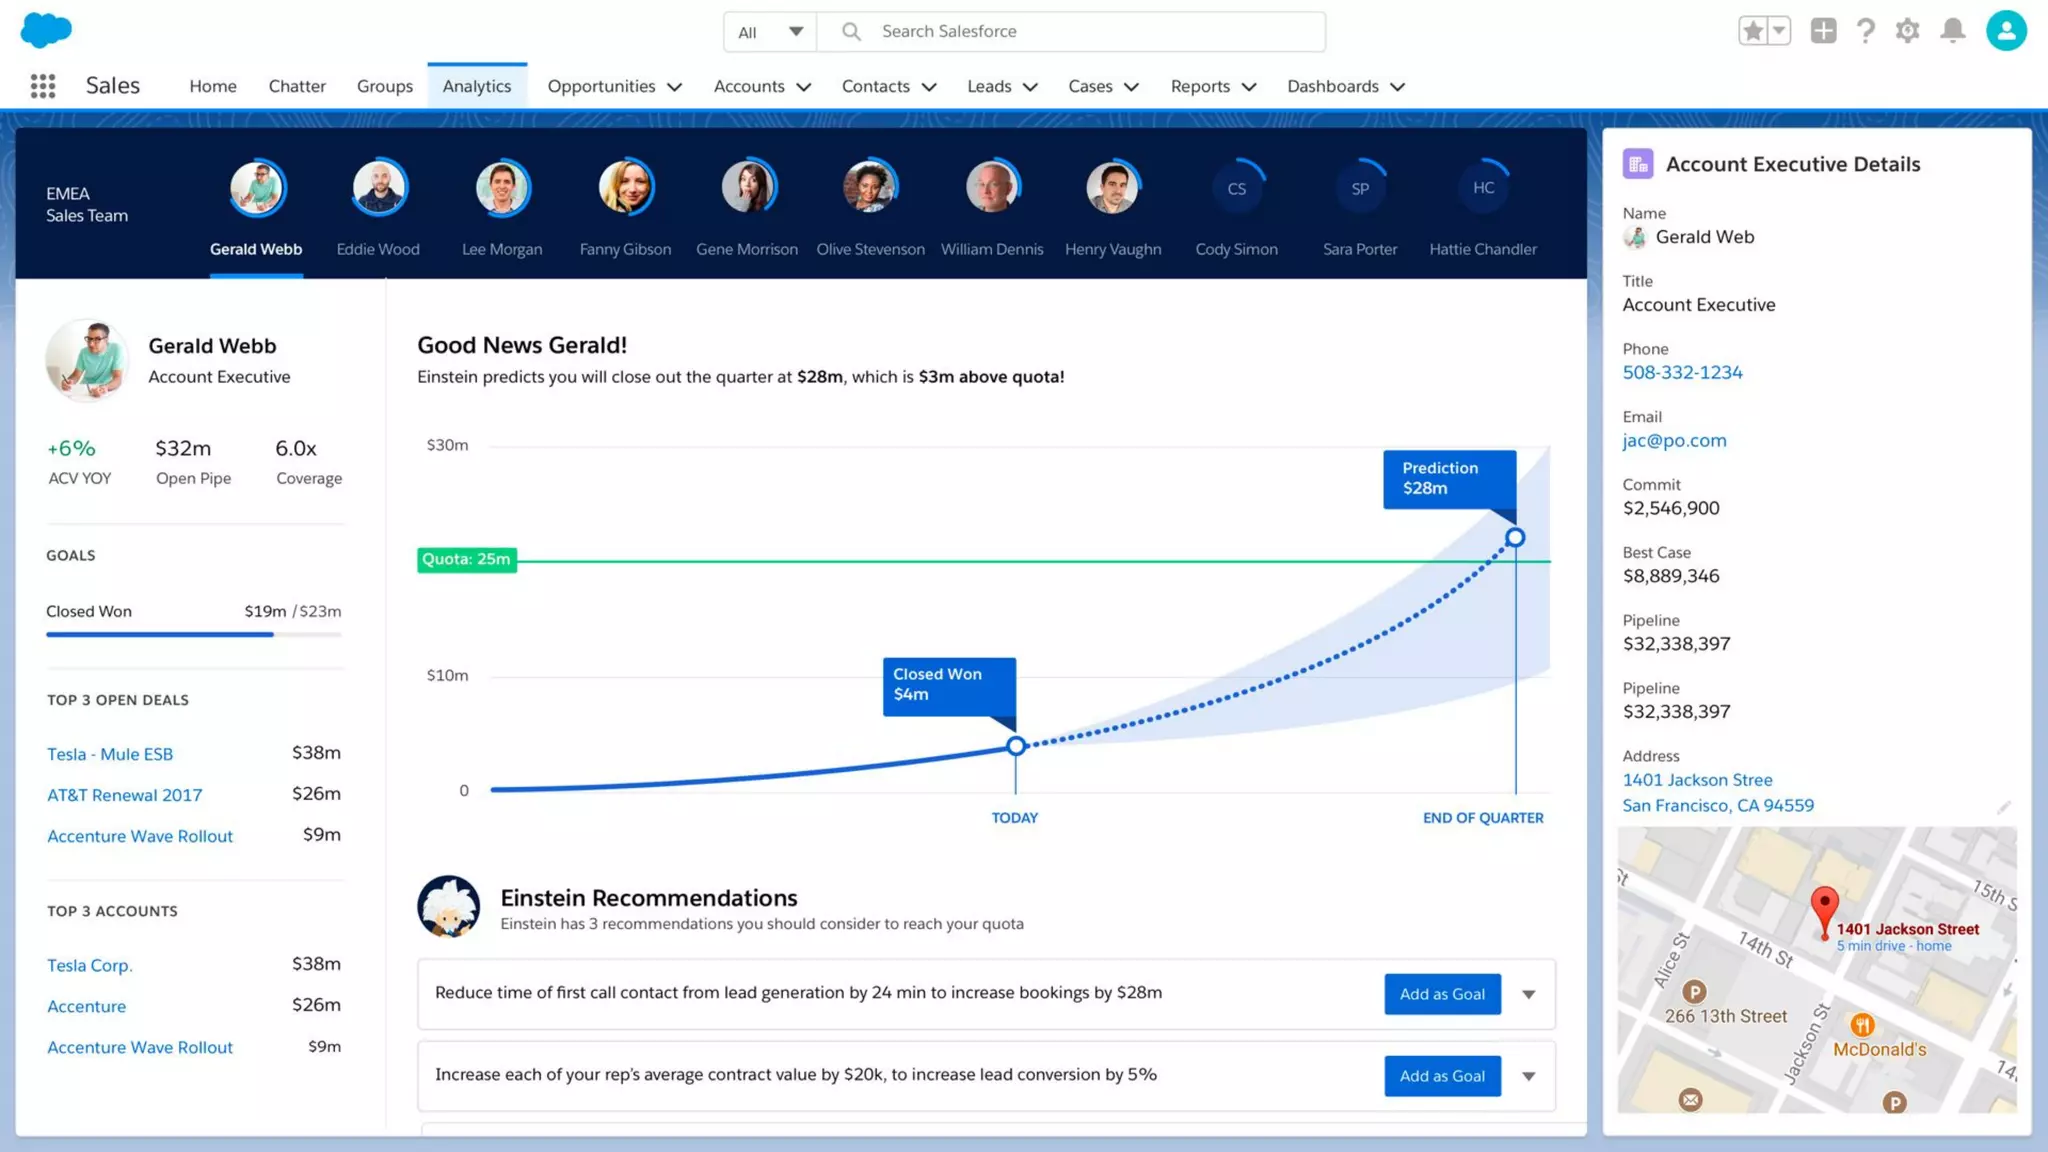The image size is (2048, 1152).
Task: Open the global Create plus icon
Action: [1823, 31]
